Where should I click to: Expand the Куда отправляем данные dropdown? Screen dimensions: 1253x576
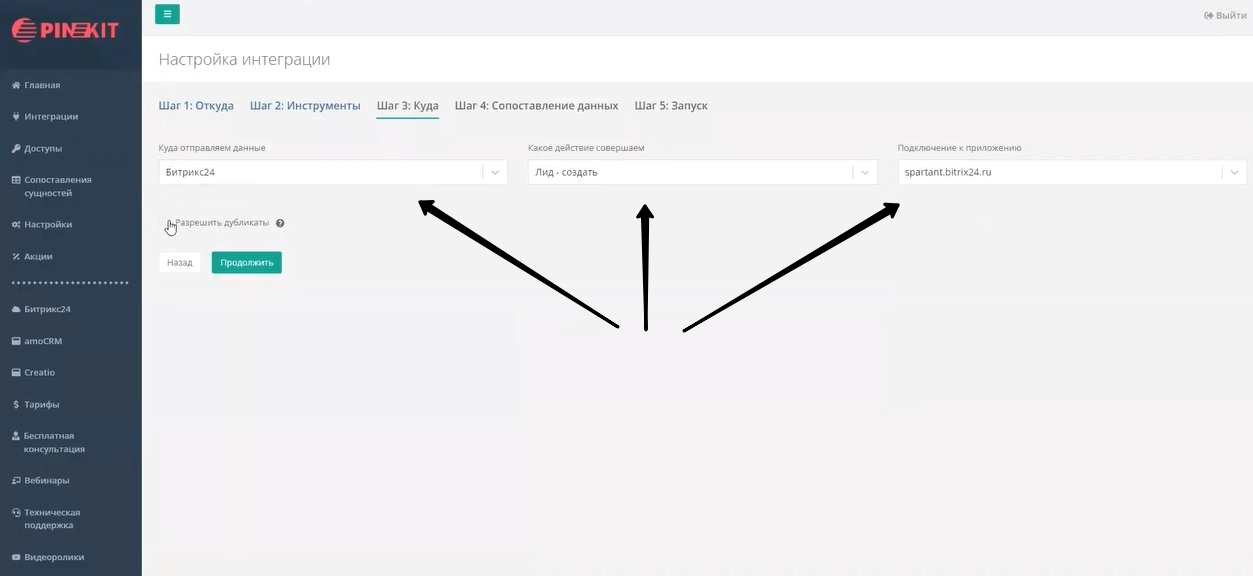[x=333, y=172]
